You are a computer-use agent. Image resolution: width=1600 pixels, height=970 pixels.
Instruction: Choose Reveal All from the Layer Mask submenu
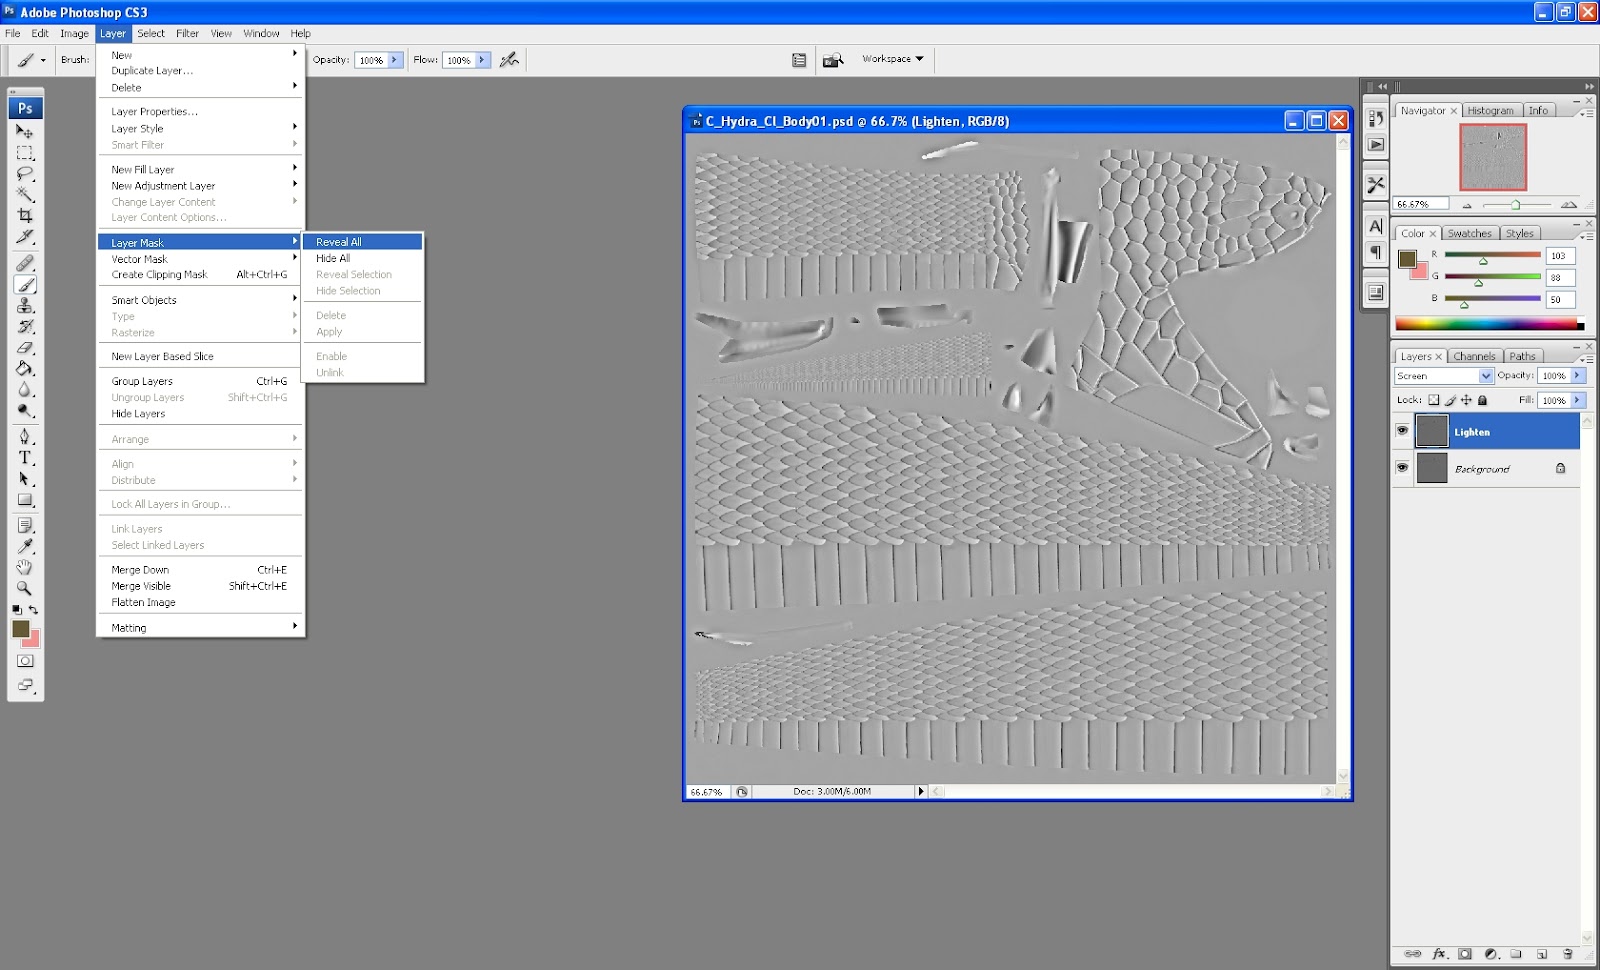point(340,241)
